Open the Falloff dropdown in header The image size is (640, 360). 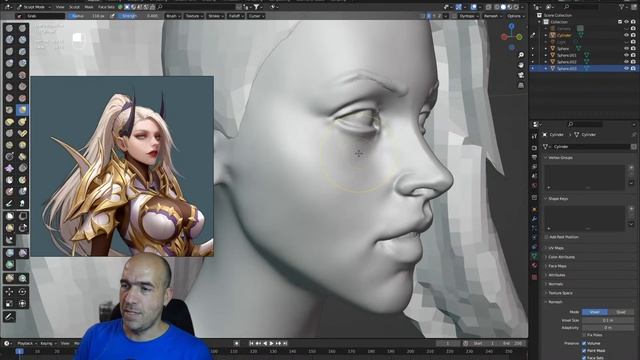click(236, 16)
